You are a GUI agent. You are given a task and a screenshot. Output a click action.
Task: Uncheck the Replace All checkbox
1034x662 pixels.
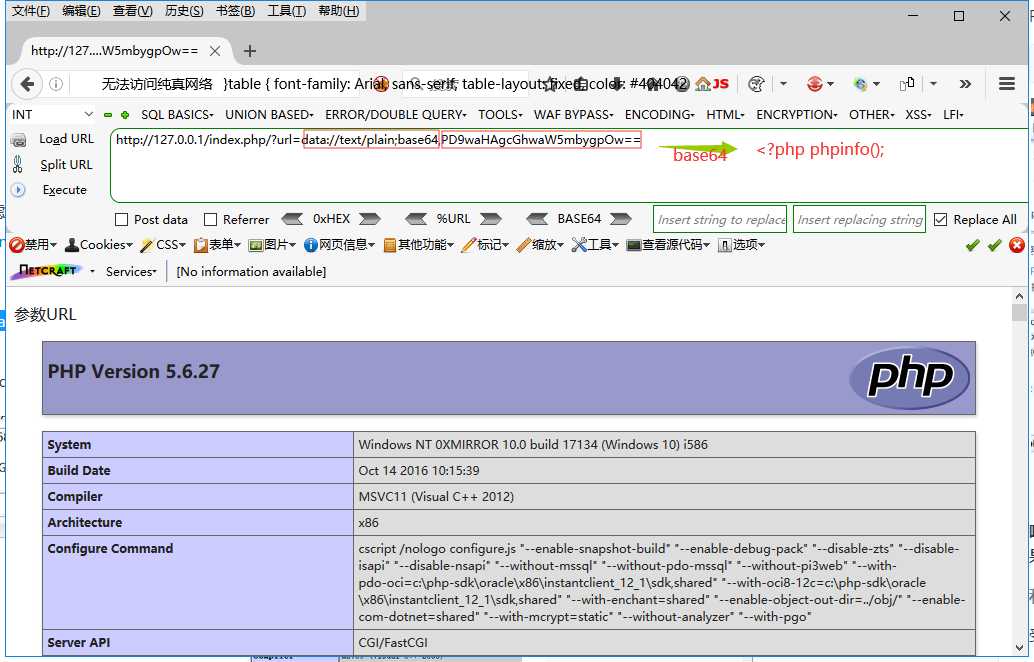tap(940, 220)
